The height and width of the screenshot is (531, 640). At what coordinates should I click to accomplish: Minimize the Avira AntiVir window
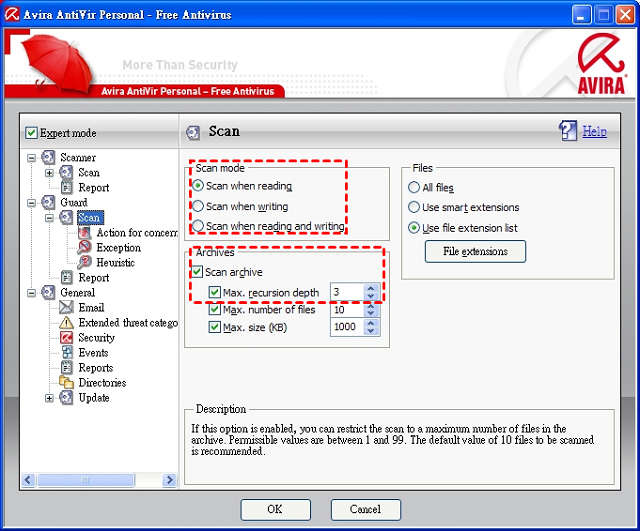tap(581, 15)
